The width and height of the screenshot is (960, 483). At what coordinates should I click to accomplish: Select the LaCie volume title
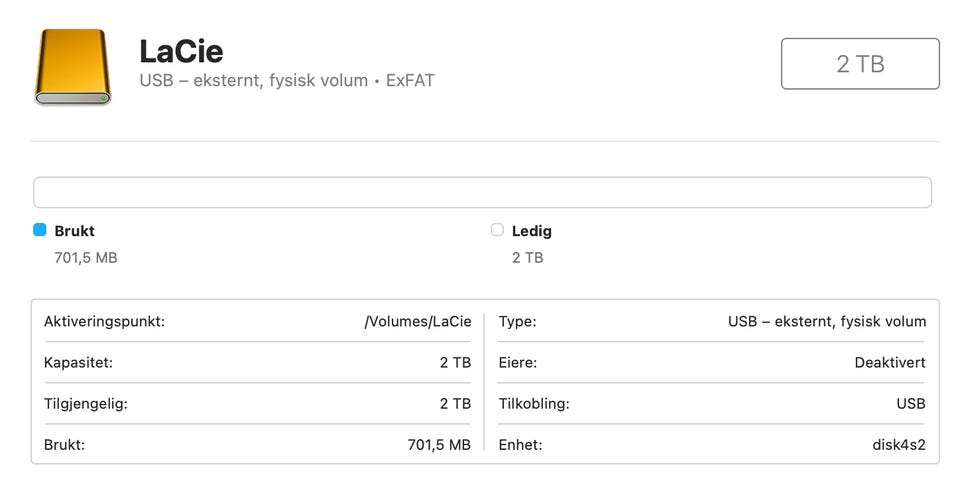pos(181,51)
